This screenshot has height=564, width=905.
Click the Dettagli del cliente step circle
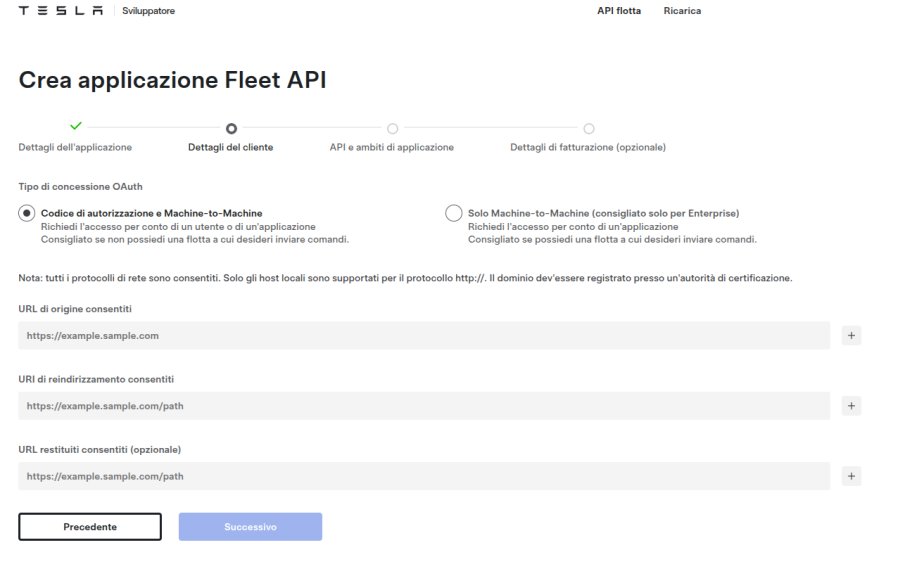tap(231, 128)
